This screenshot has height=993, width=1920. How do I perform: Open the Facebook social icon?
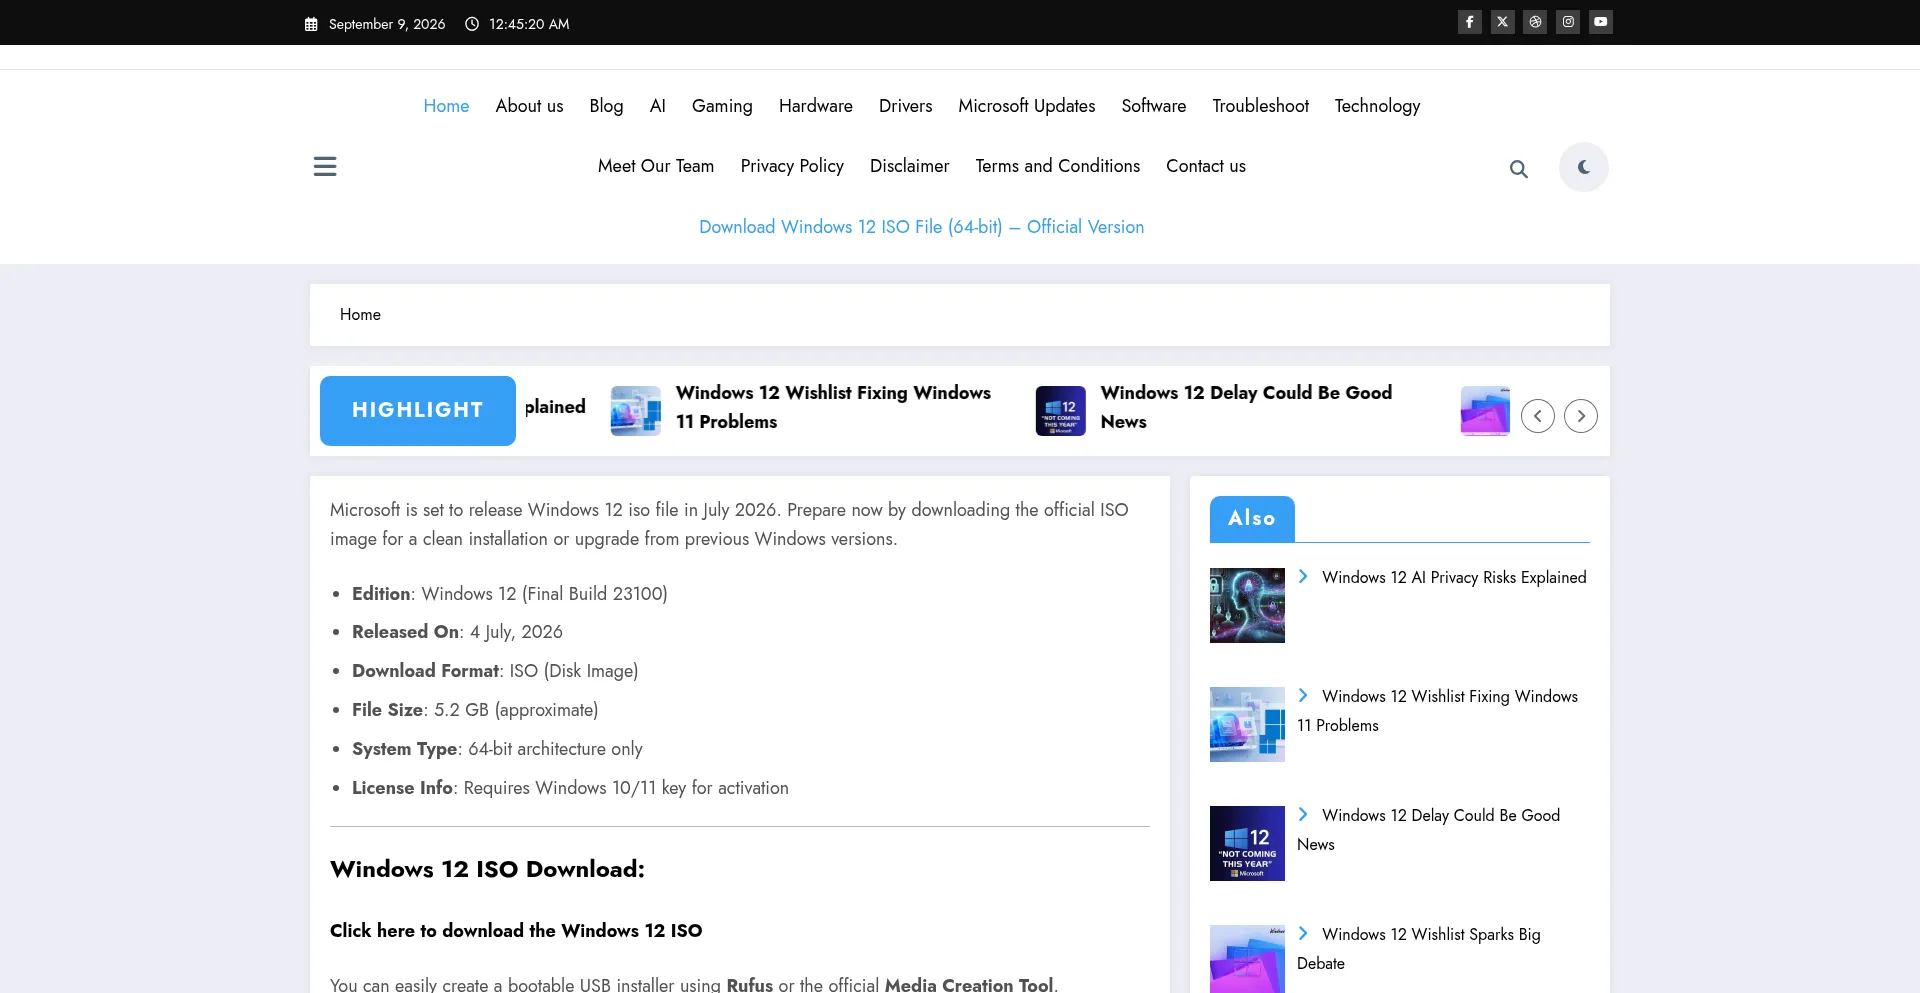click(x=1469, y=22)
